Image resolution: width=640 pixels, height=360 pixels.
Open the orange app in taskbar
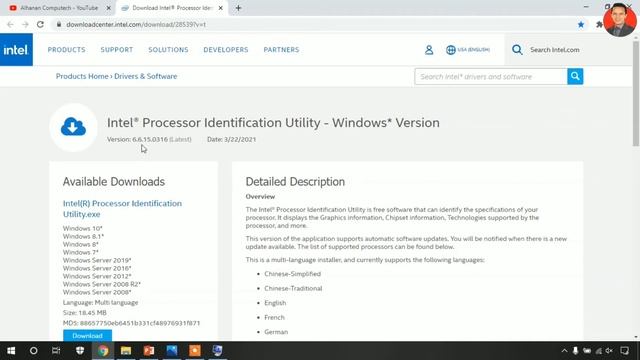click(195, 351)
